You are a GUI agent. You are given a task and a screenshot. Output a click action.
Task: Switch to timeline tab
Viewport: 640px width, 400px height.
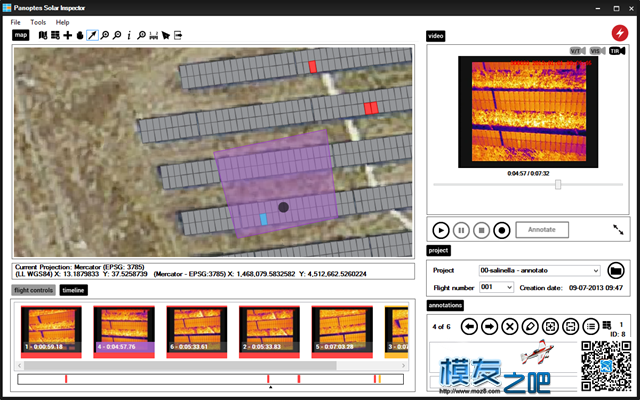[73, 290]
